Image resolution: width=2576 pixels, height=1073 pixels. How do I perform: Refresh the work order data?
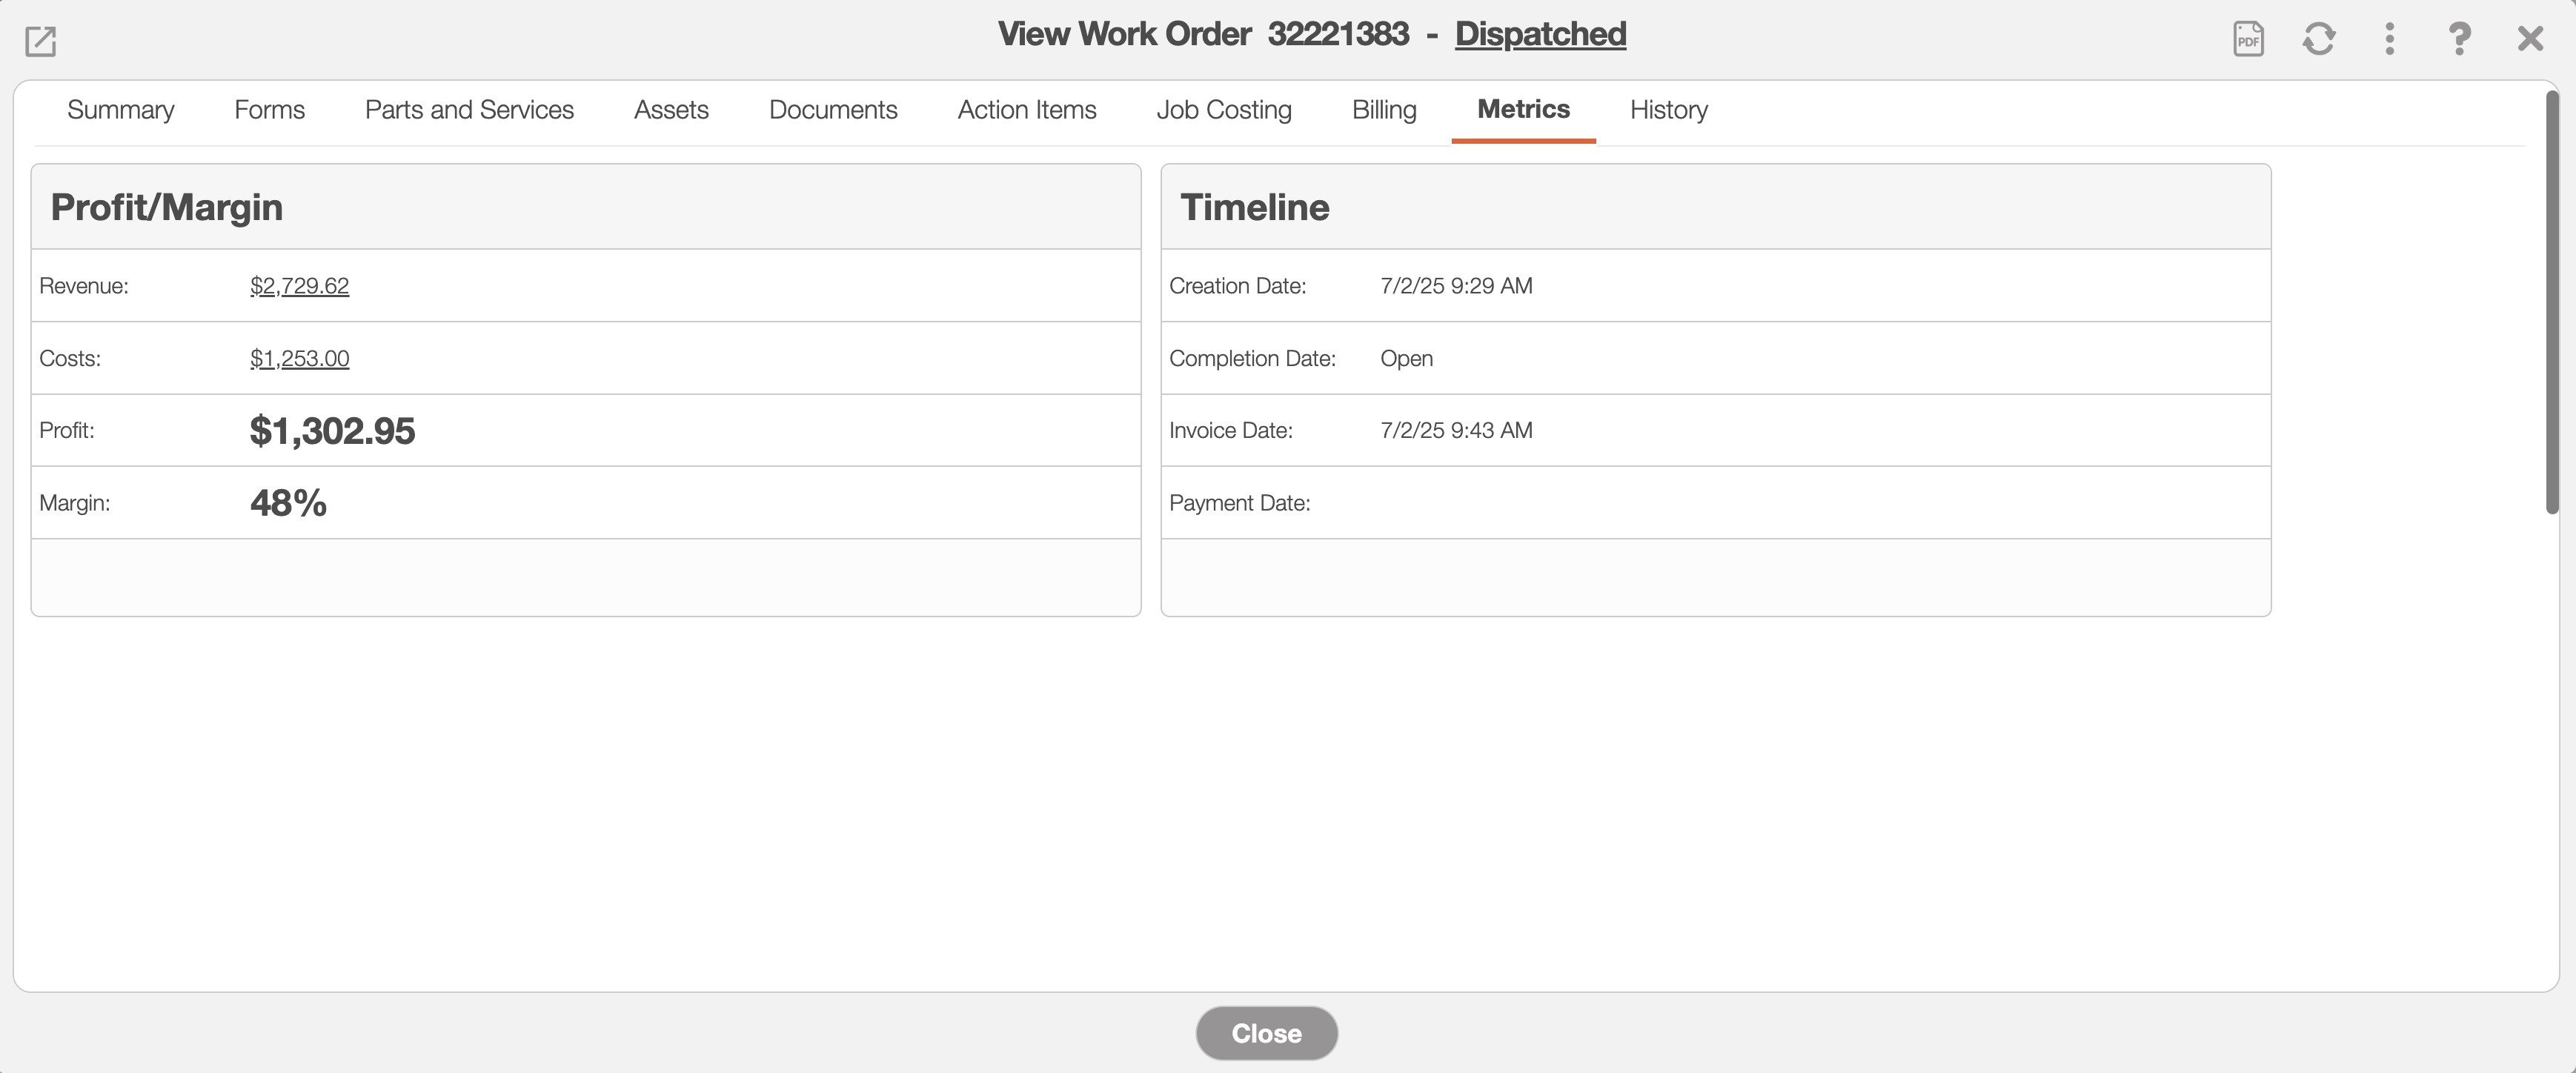2319,39
